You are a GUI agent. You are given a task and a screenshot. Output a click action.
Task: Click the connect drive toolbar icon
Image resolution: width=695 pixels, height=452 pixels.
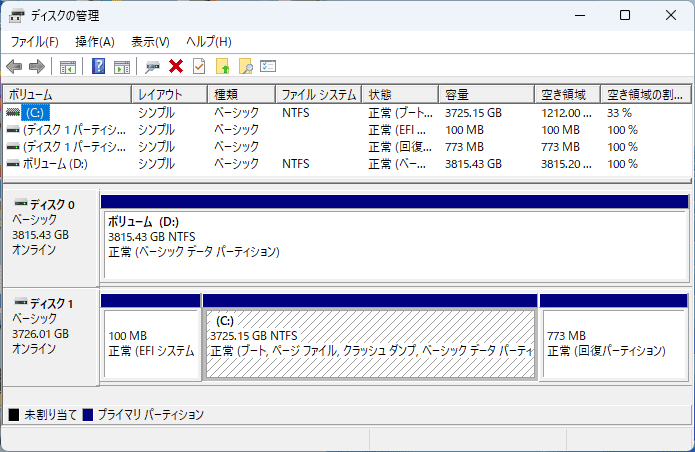[152, 67]
